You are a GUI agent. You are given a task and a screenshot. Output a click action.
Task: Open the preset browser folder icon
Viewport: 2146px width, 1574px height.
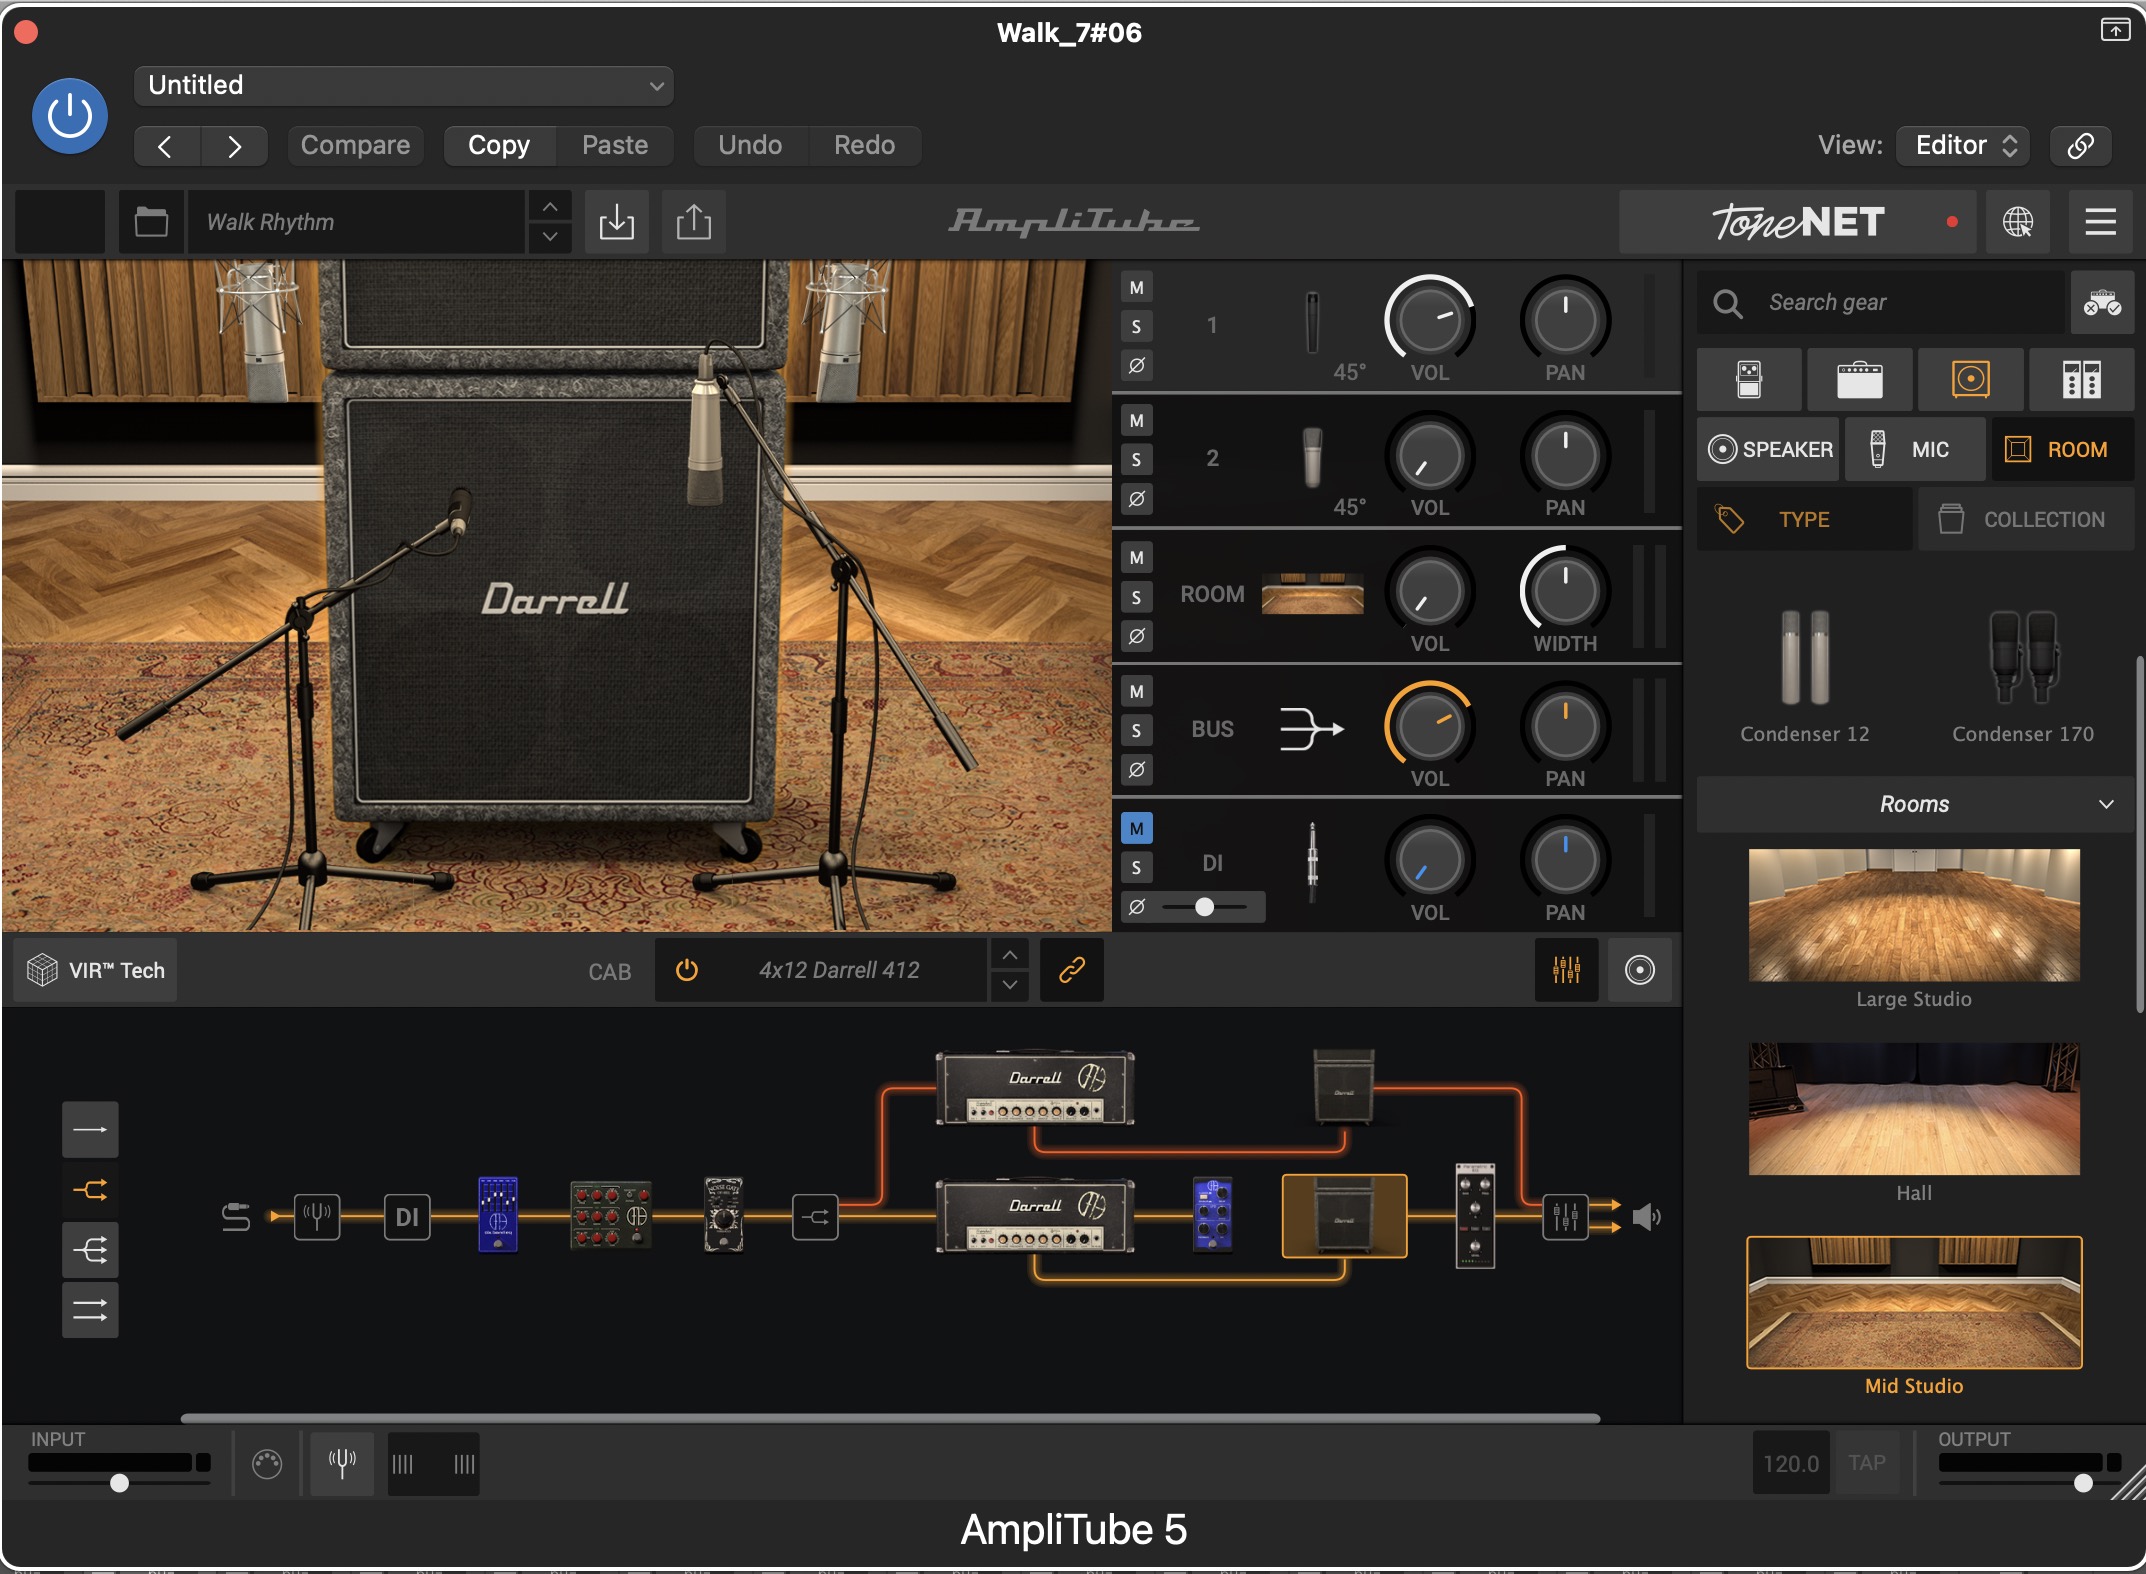click(x=151, y=222)
